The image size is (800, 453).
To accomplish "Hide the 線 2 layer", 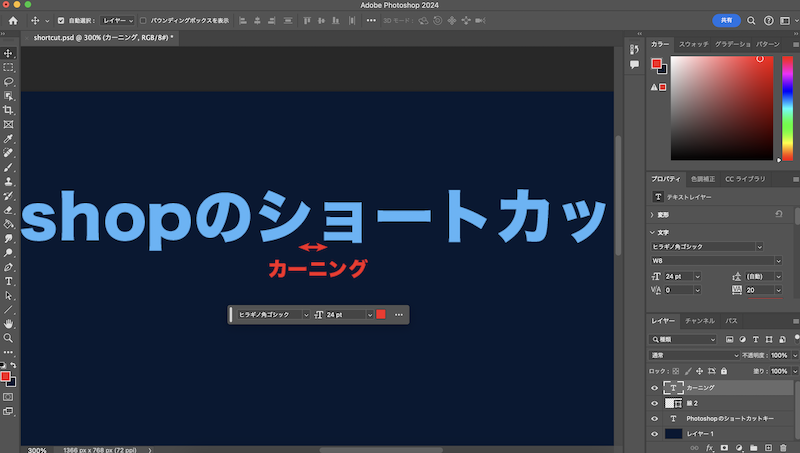I will tap(655, 403).
